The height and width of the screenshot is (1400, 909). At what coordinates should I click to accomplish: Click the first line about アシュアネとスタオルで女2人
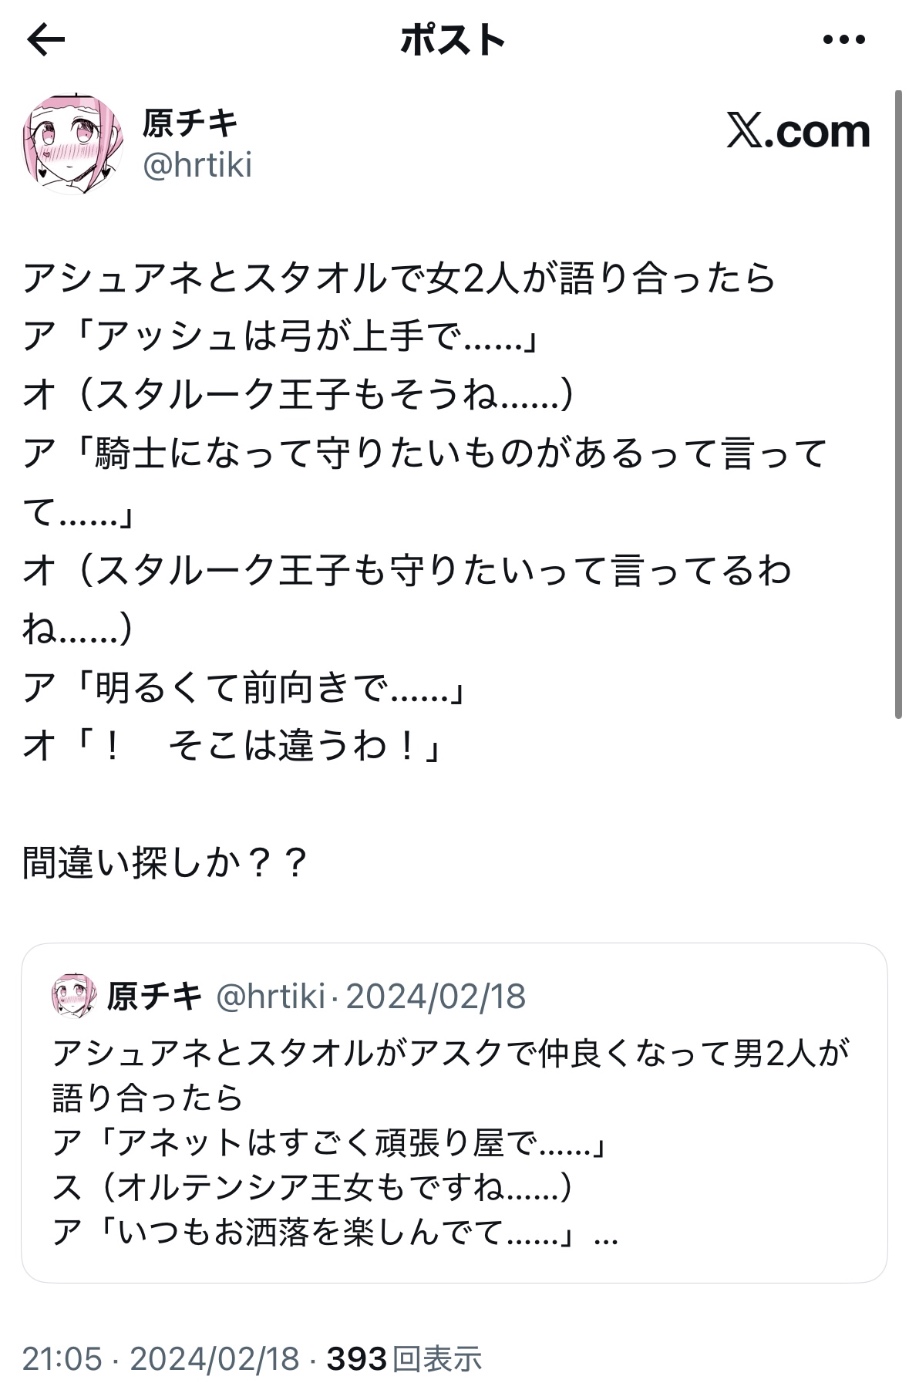coord(398,278)
